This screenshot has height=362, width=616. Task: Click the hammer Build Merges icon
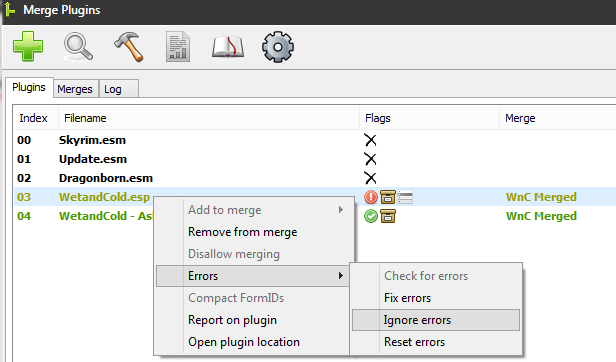tap(128, 47)
